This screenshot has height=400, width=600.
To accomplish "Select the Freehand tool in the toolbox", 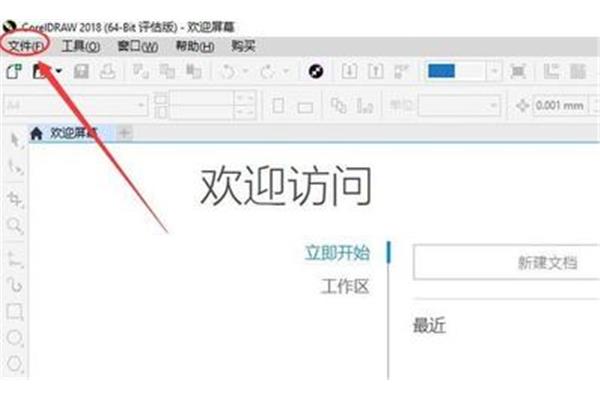I will coord(15,259).
